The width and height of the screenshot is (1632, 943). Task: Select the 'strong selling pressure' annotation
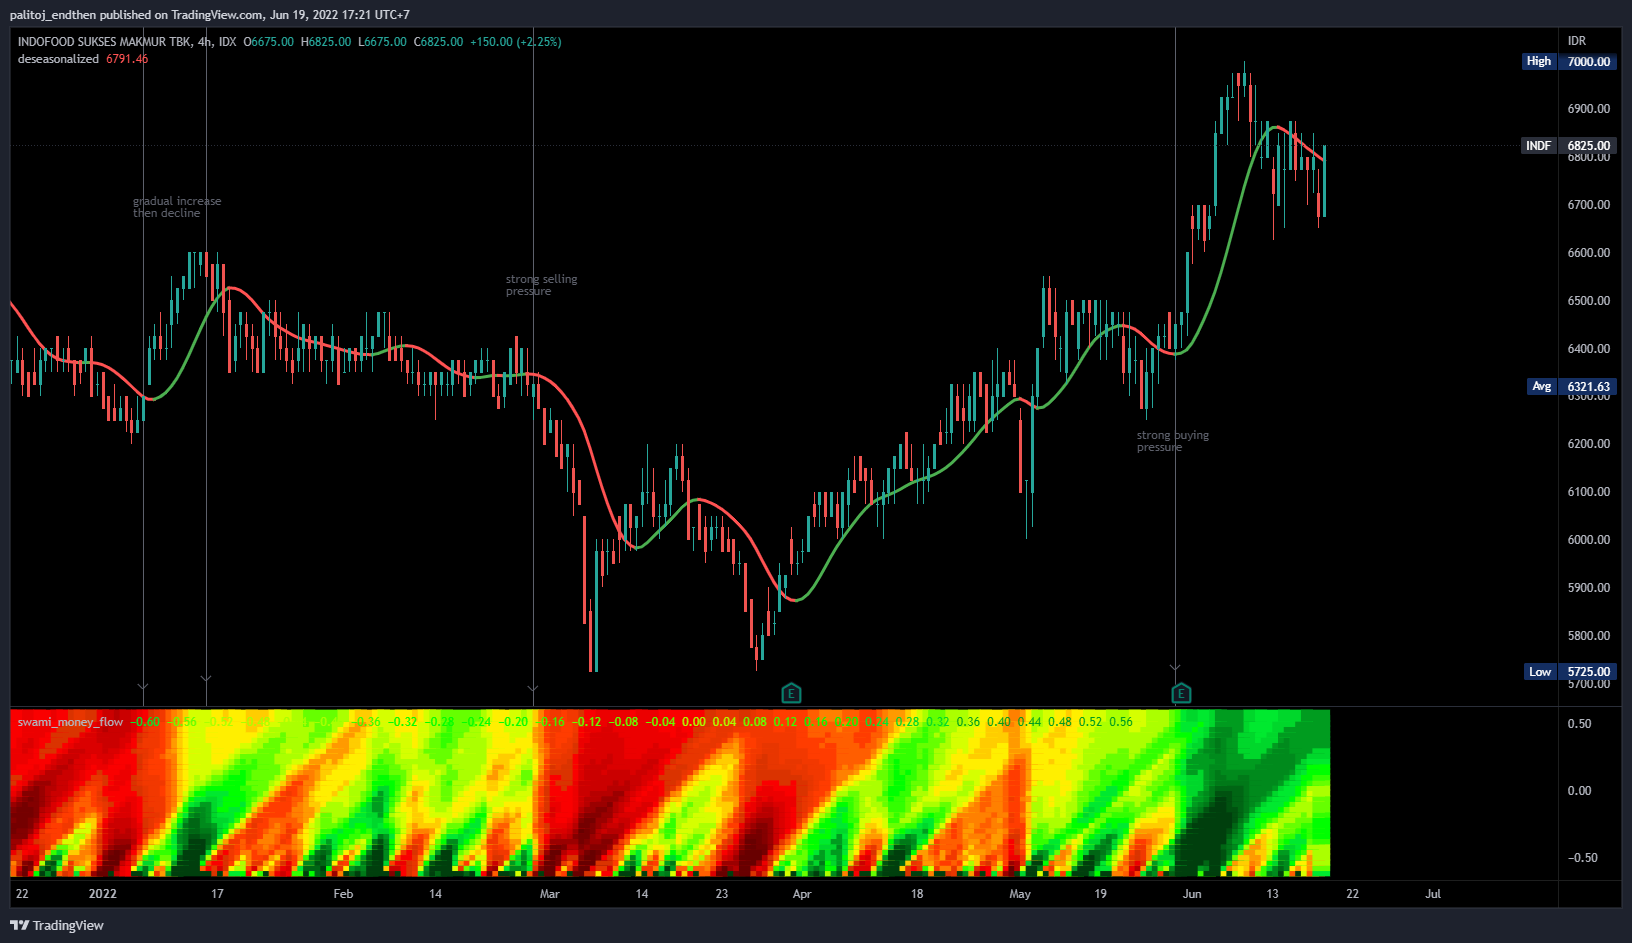(x=541, y=285)
